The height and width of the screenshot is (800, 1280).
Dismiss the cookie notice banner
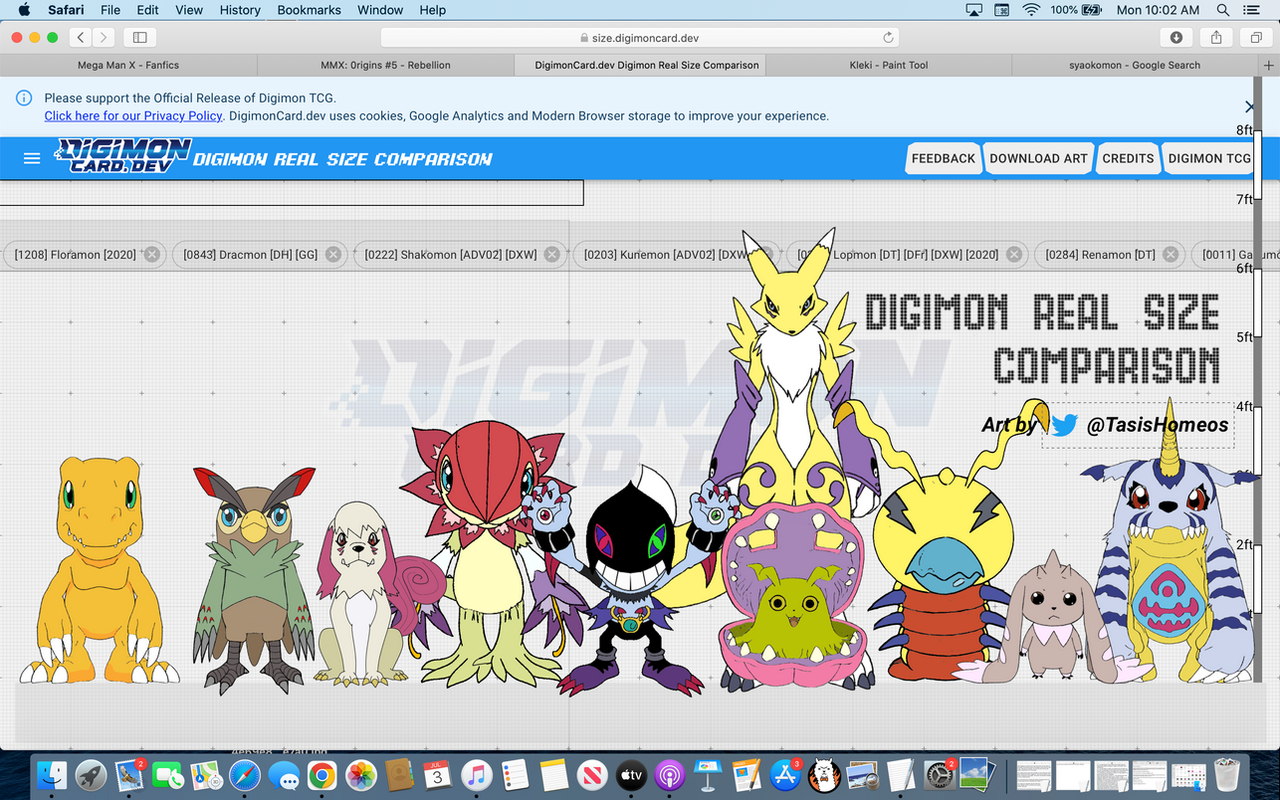1250,106
